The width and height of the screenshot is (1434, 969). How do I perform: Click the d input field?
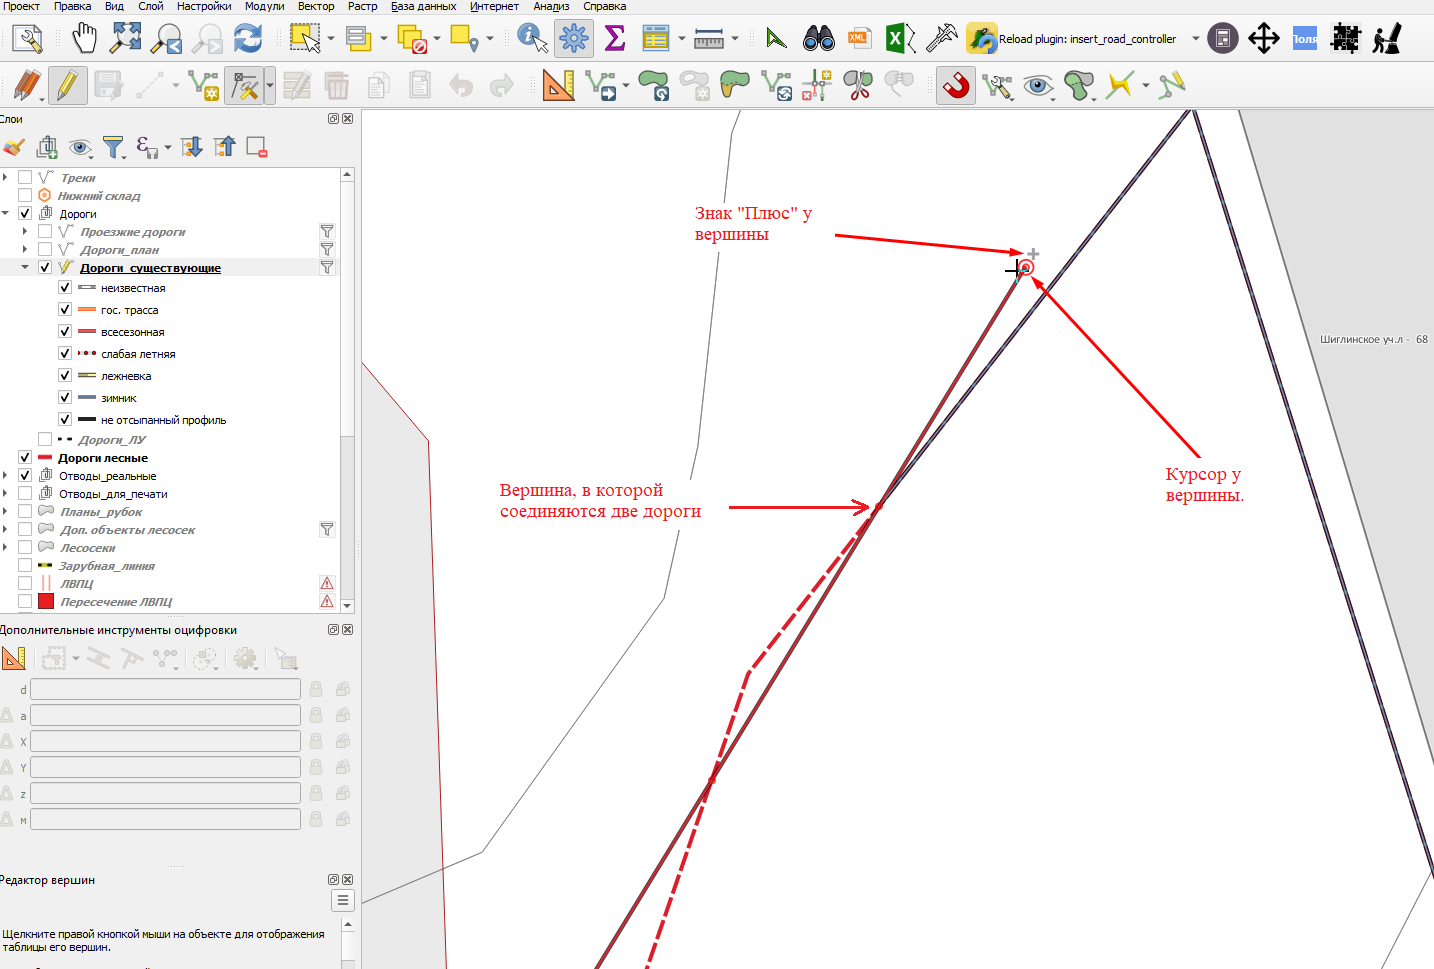165,689
